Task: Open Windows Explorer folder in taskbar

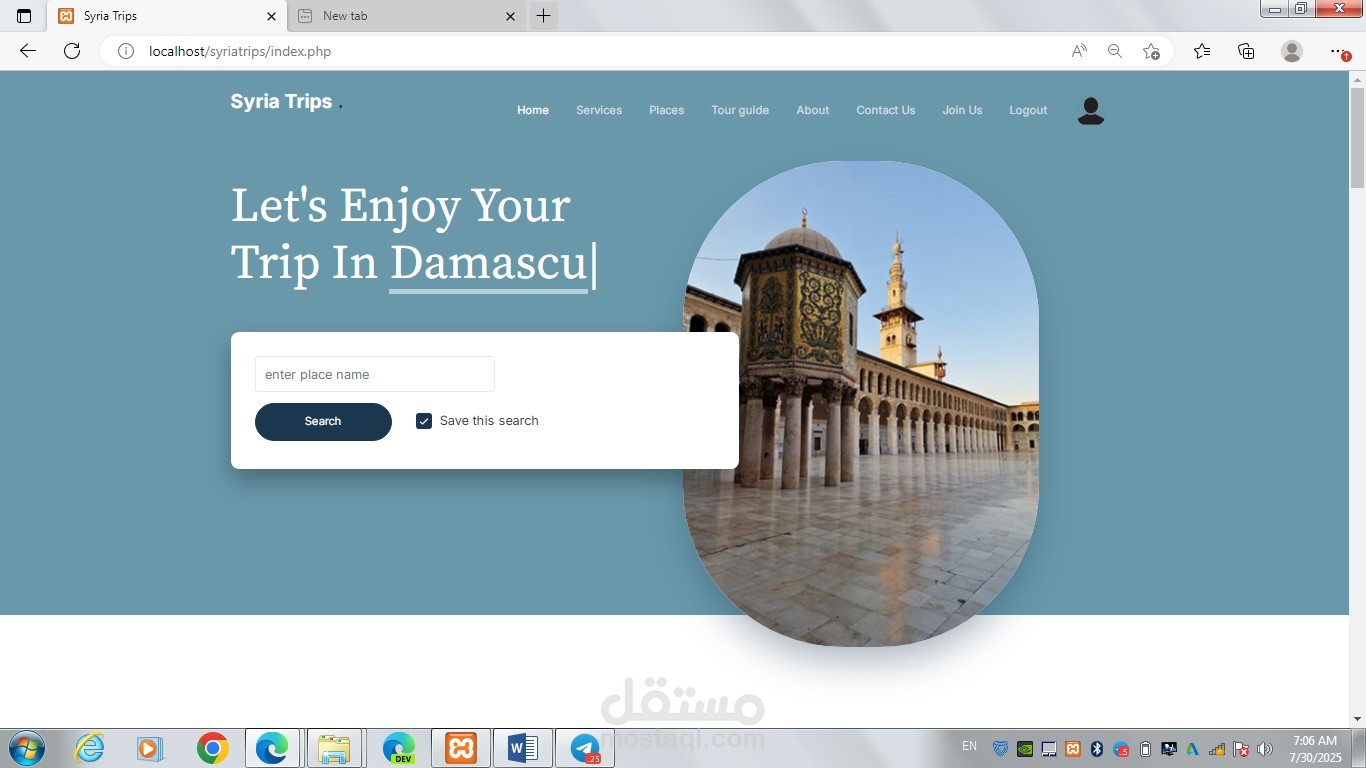Action: [x=334, y=748]
